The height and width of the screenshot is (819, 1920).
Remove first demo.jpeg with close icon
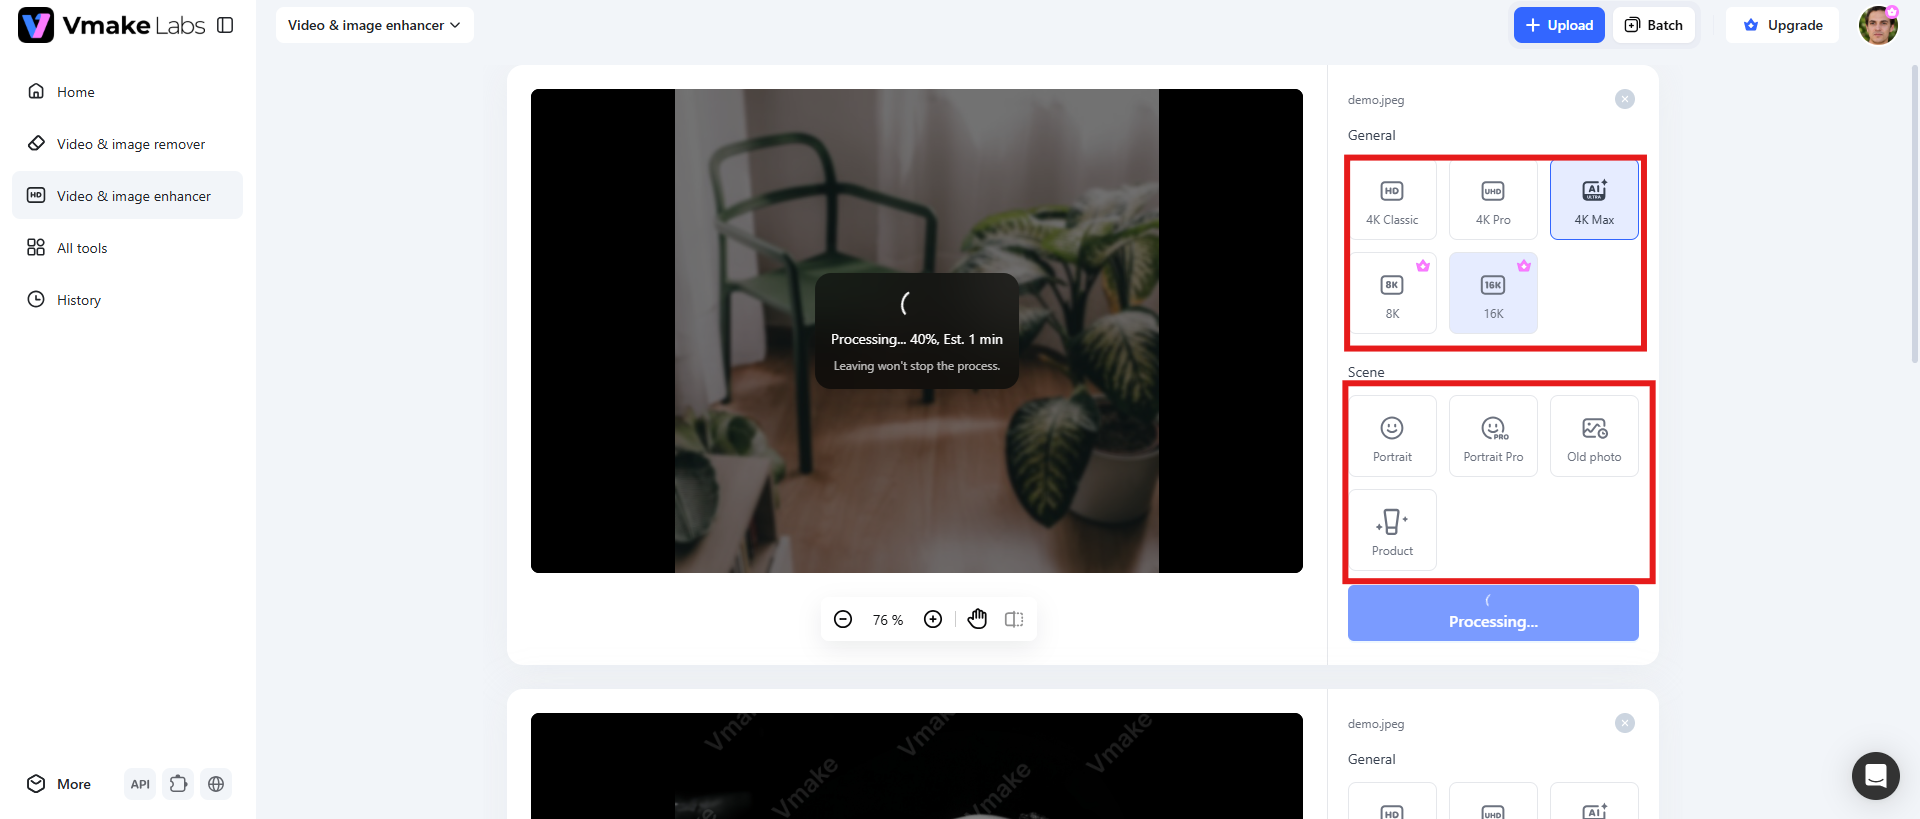(x=1625, y=99)
